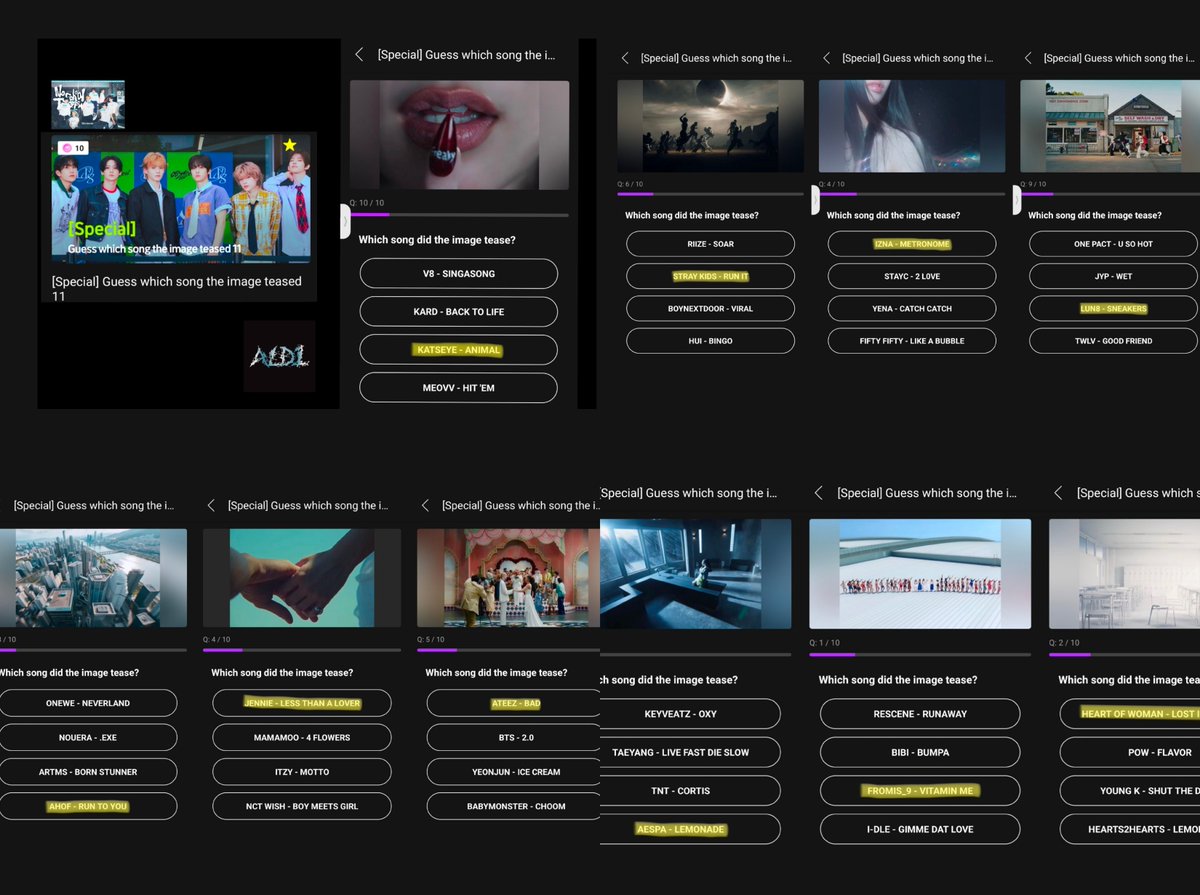Tap back arrow above the white classroom image
This screenshot has height=895, width=1200.
(1059, 493)
